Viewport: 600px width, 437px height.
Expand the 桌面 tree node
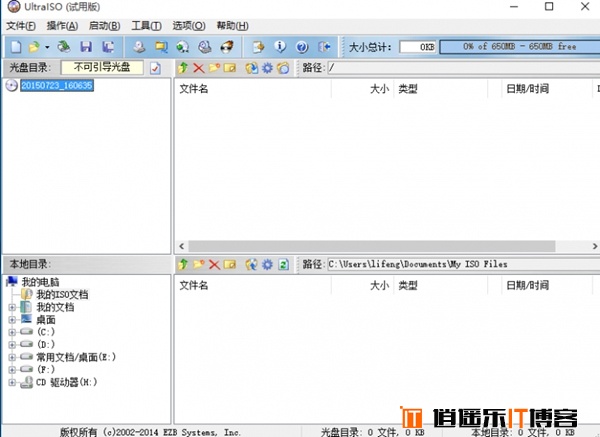(12, 320)
